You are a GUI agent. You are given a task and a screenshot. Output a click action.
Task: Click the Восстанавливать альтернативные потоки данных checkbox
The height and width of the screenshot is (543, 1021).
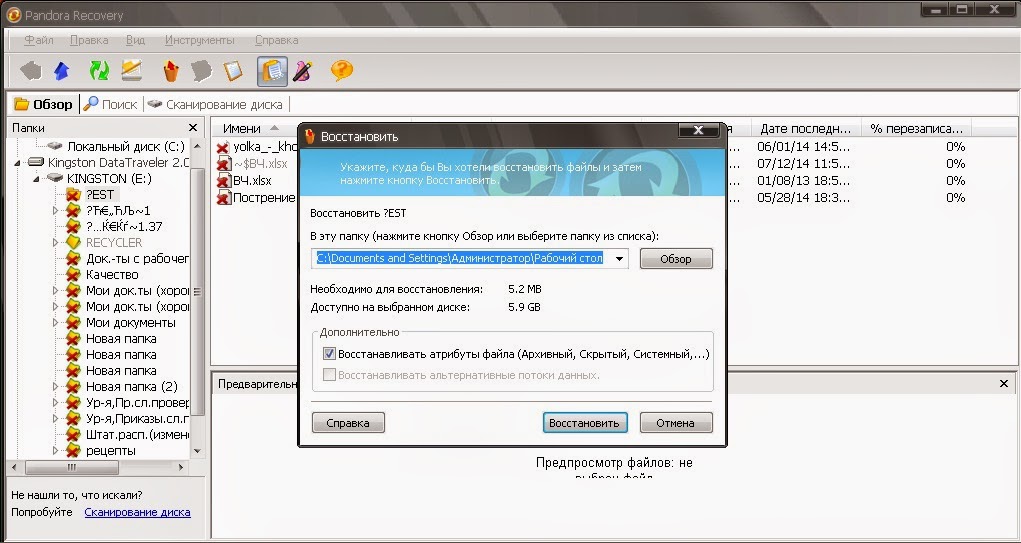pos(329,375)
